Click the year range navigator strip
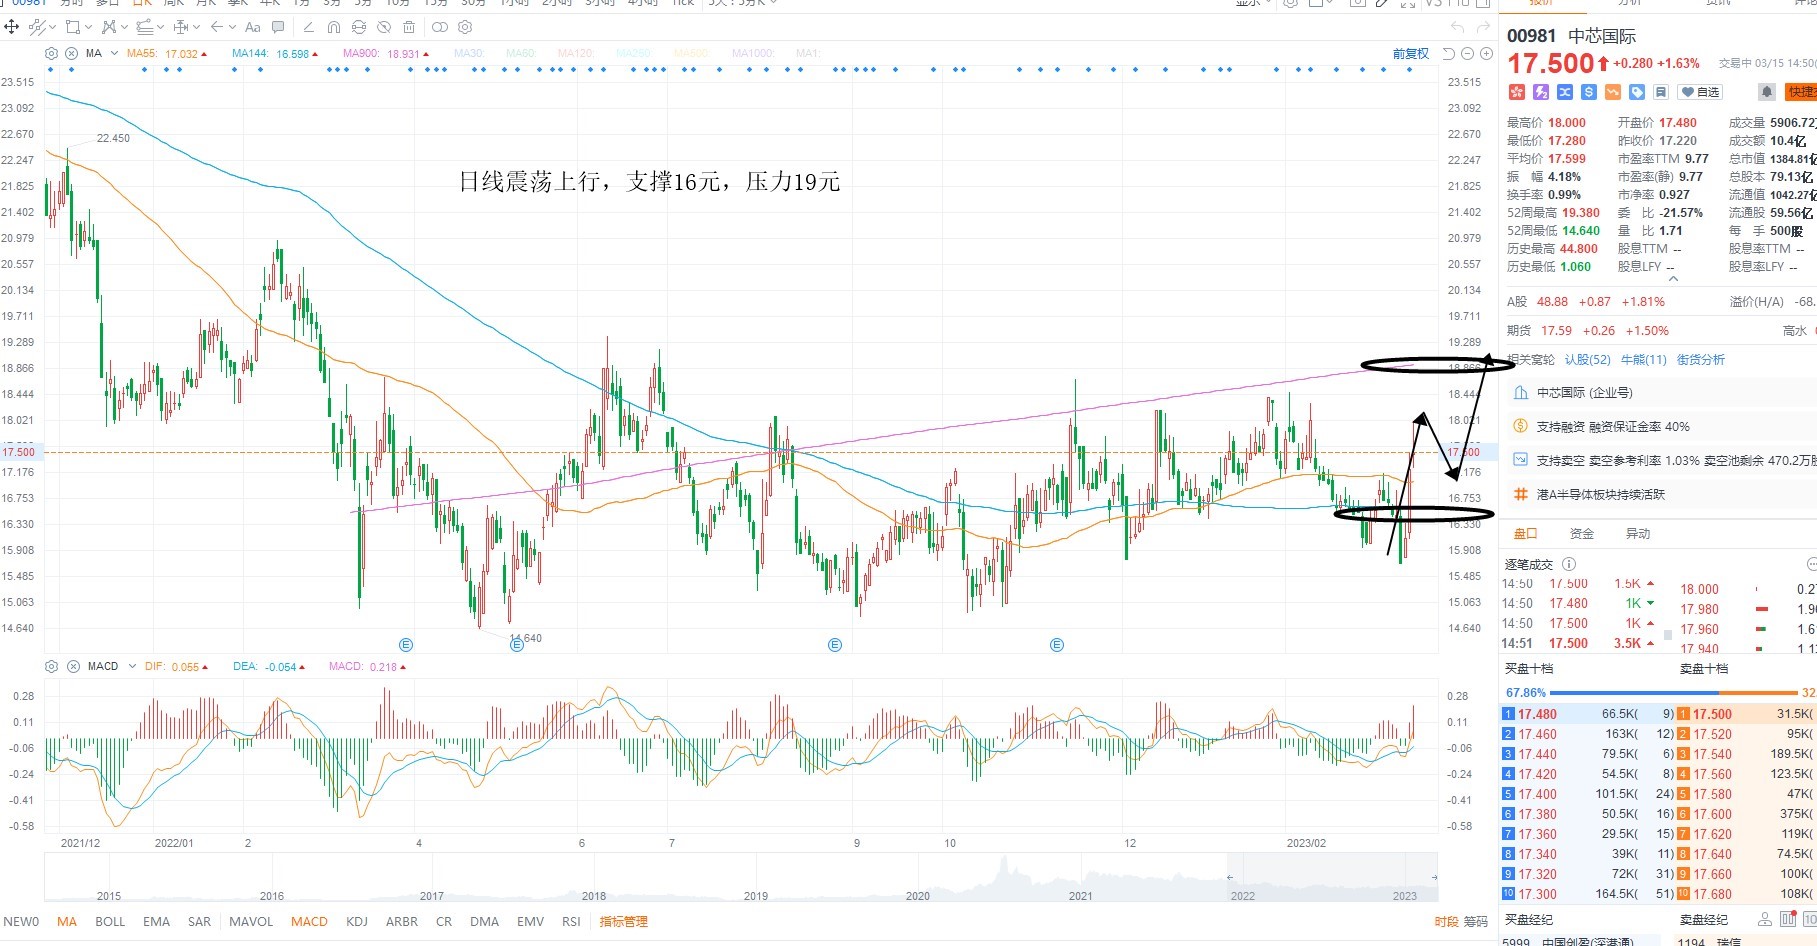 coord(741,878)
